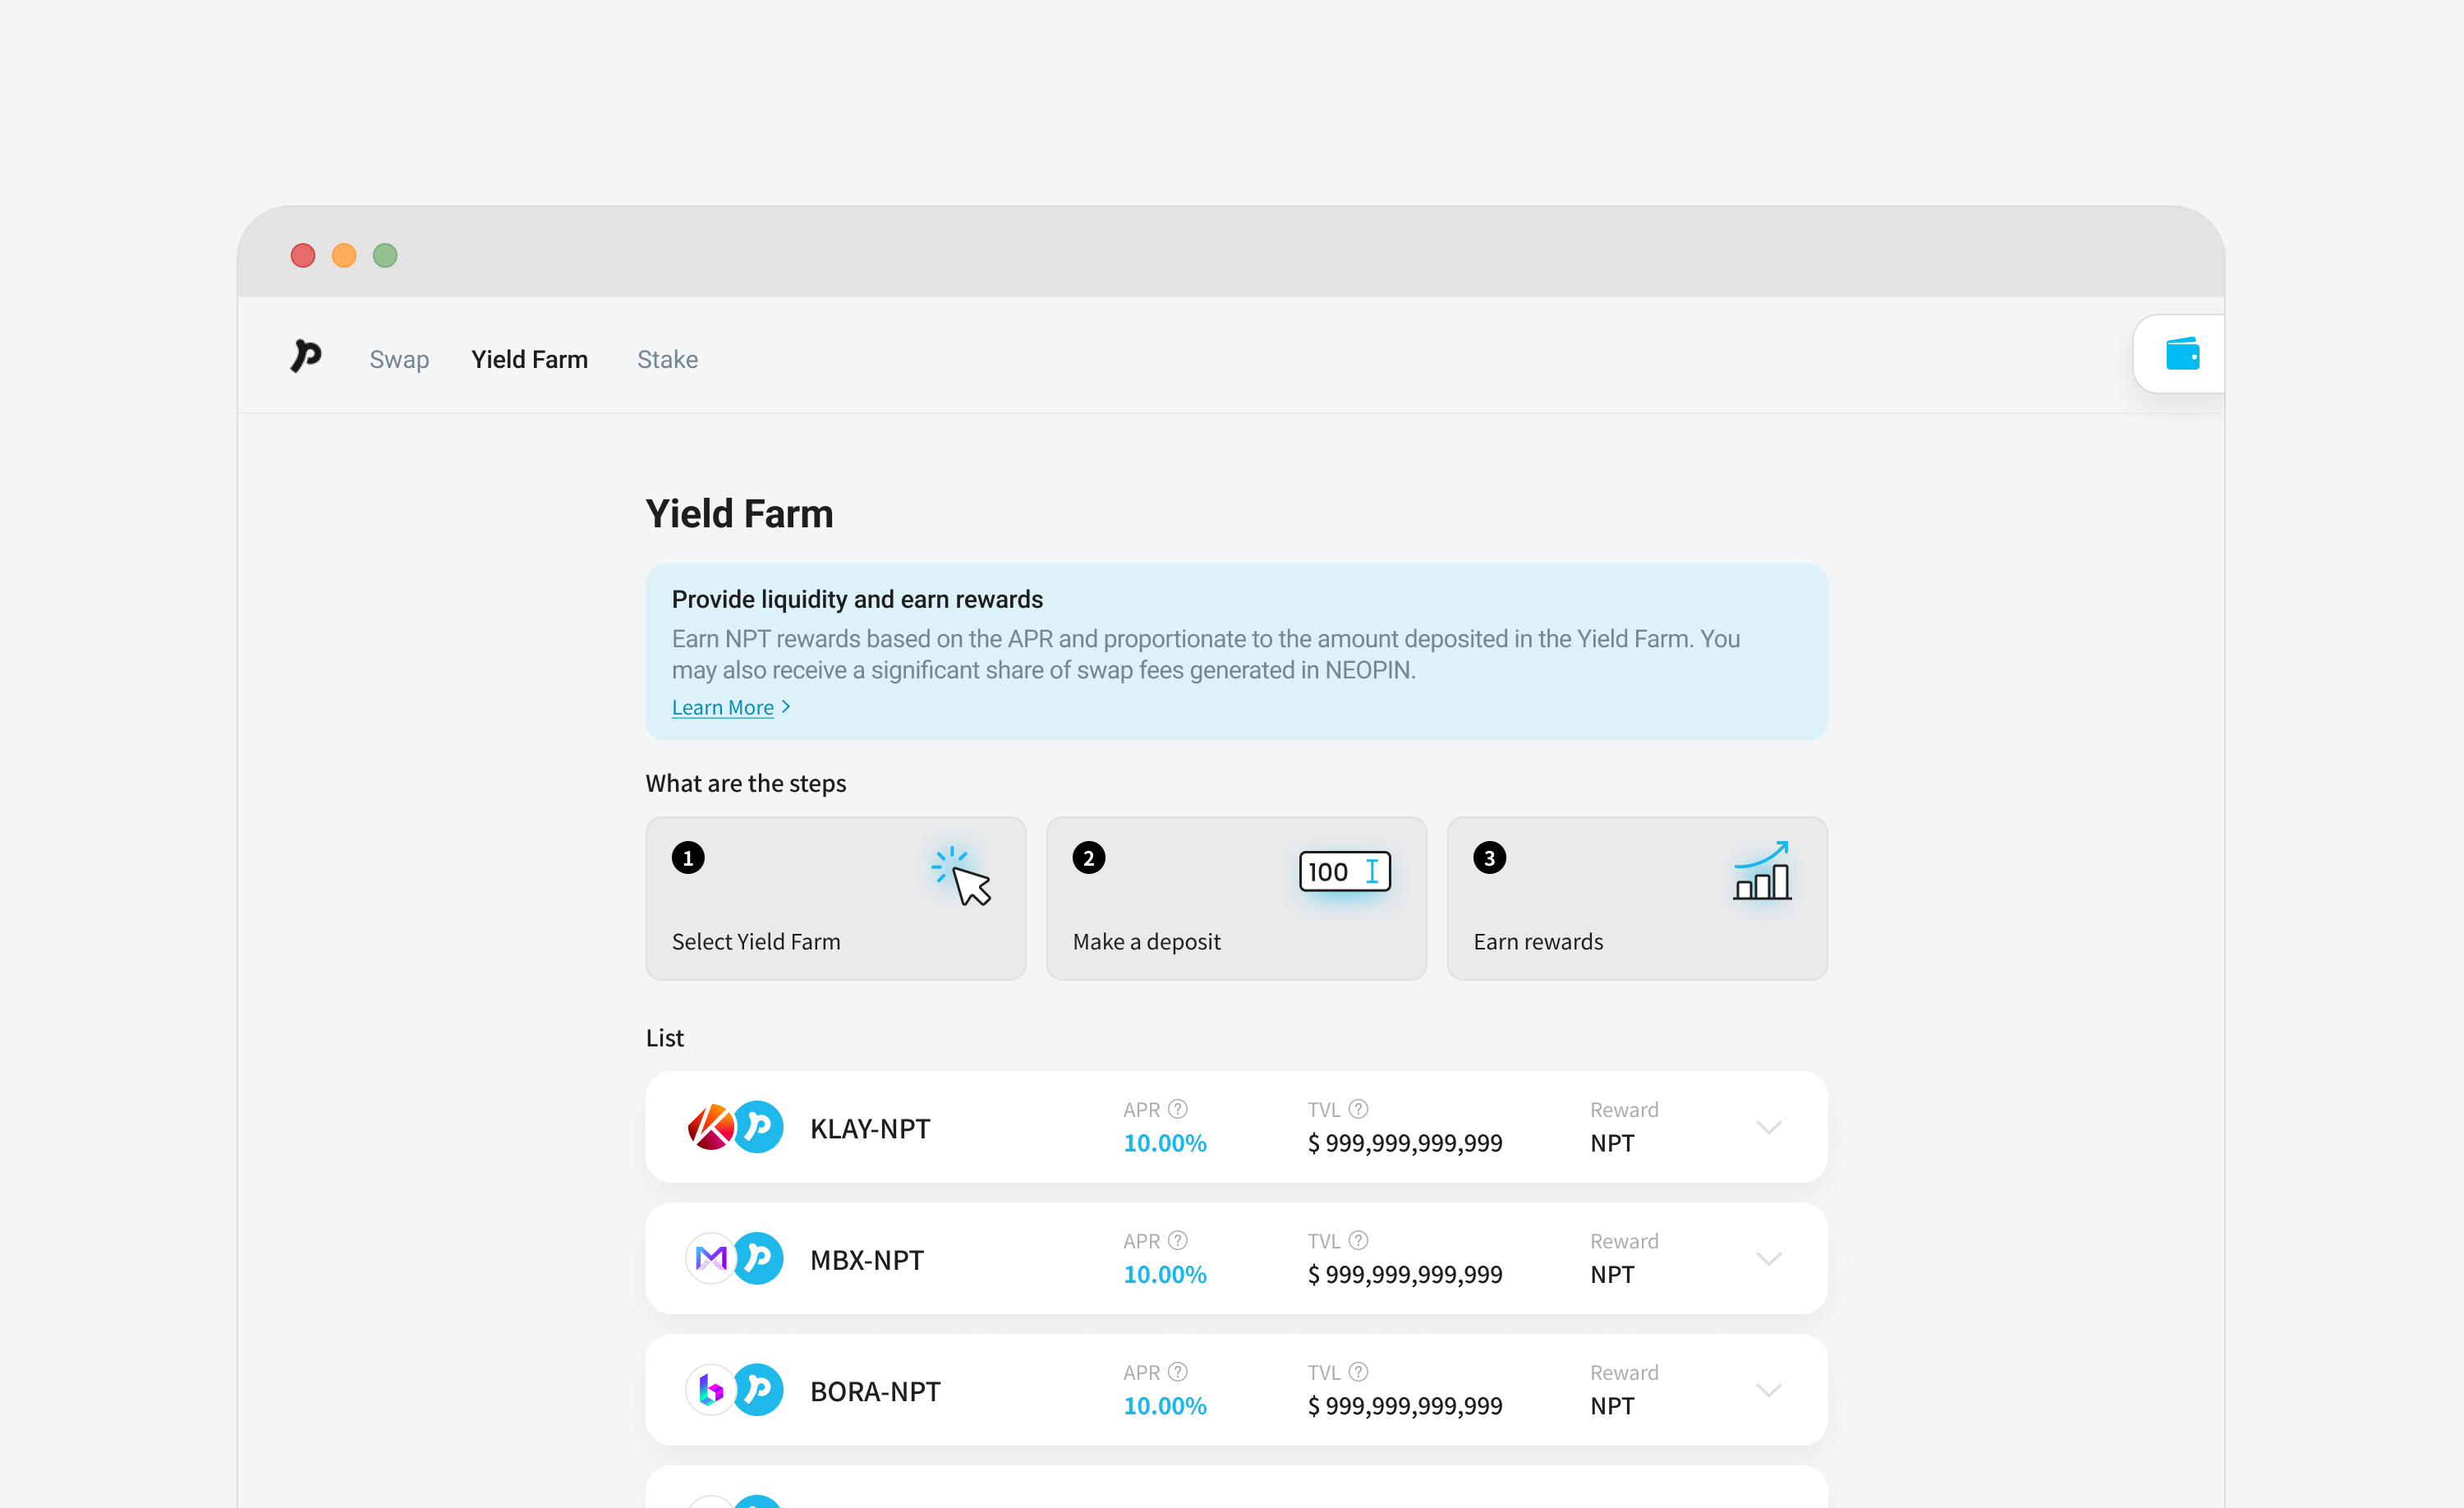The height and width of the screenshot is (1508, 2464).
Task: Click the 10.00% APR value for KLAY-NPT
Action: pyautogui.click(x=1165, y=1143)
